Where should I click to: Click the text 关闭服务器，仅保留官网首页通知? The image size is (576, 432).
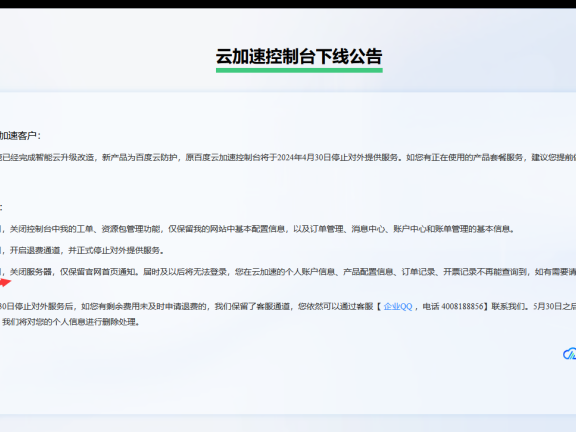73,271
